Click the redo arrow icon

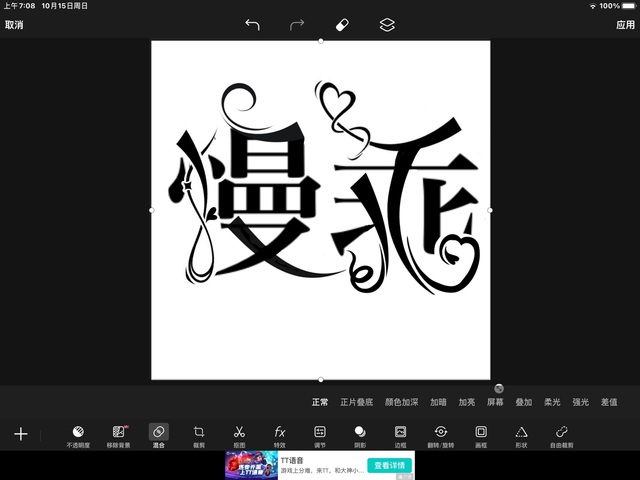point(297,25)
